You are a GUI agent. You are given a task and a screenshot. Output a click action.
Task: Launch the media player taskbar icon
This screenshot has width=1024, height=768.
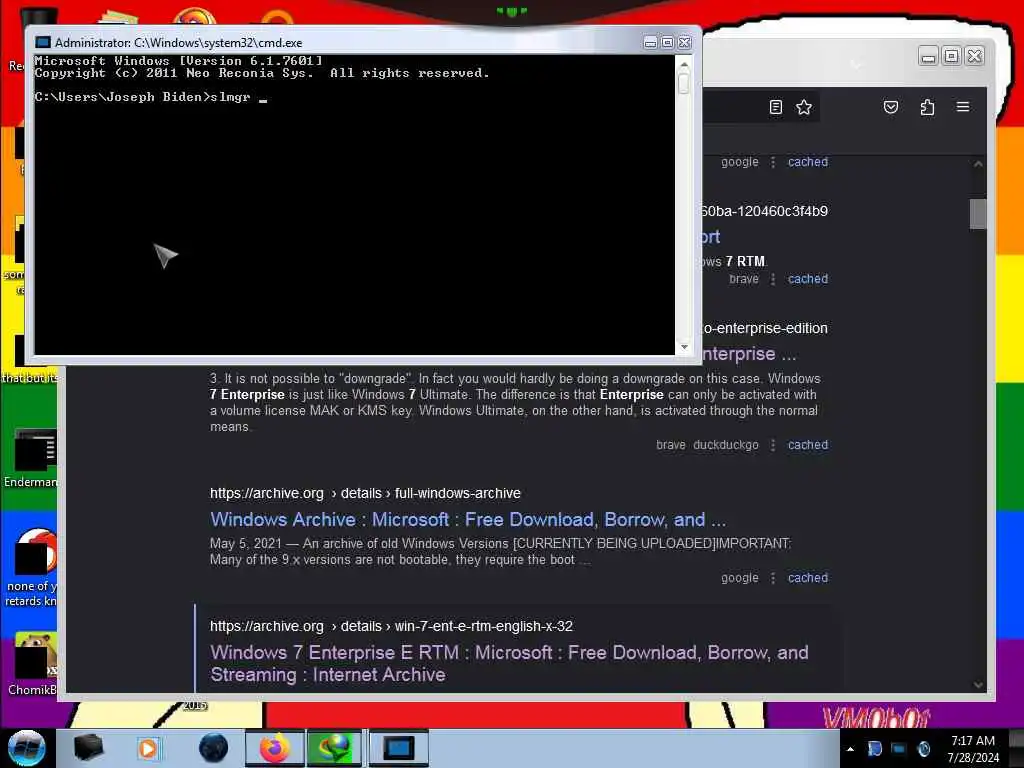pos(148,748)
